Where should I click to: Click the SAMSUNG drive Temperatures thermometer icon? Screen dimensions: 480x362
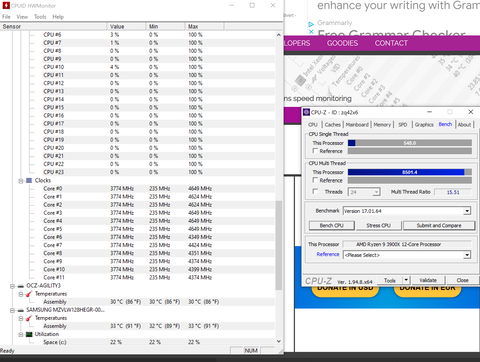click(x=29, y=318)
